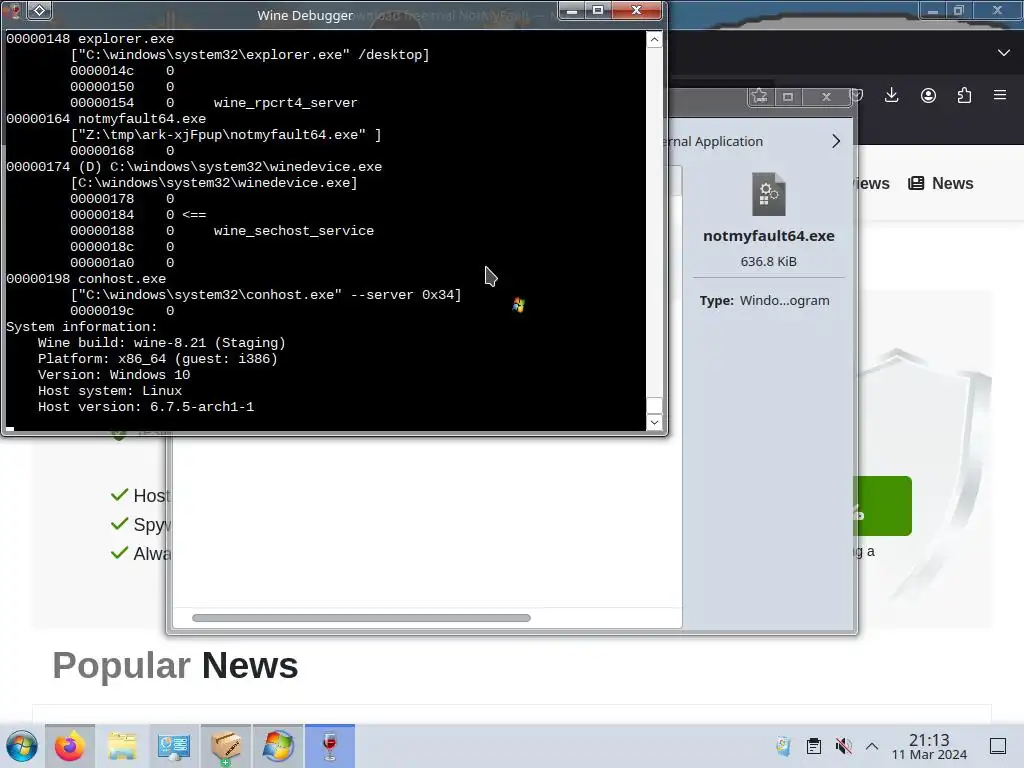Click the '00000164 notmyfault64.exe' process line
The height and width of the screenshot is (768, 1024).
click(106, 119)
